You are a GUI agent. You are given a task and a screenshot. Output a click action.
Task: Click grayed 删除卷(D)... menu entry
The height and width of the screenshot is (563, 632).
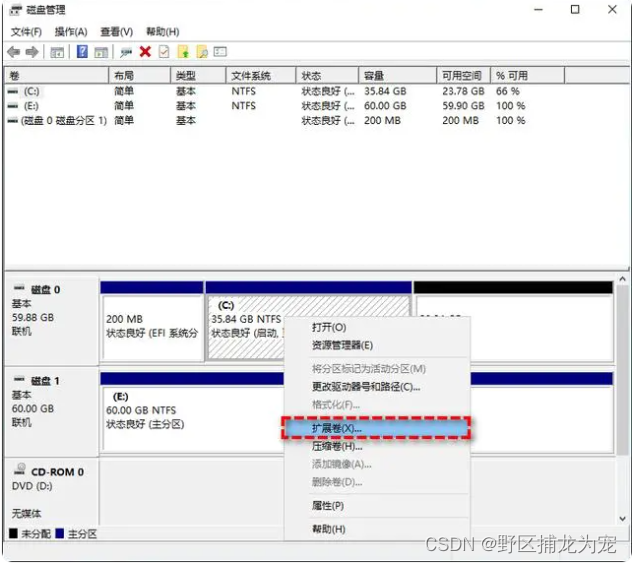coord(377,482)
